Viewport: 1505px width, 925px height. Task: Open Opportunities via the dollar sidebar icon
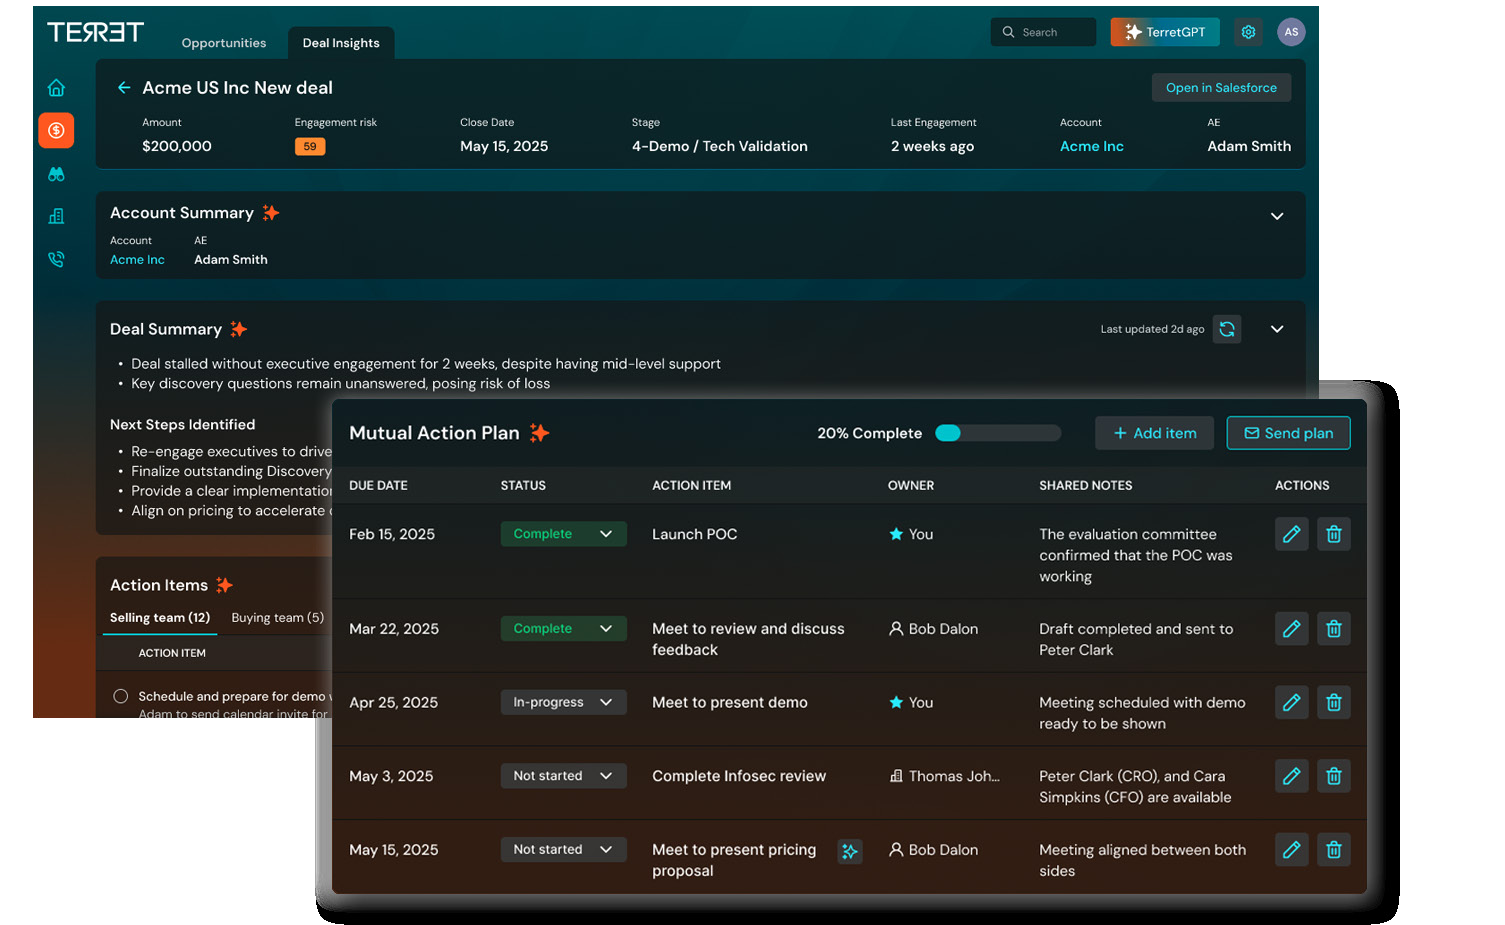(56, 131)
